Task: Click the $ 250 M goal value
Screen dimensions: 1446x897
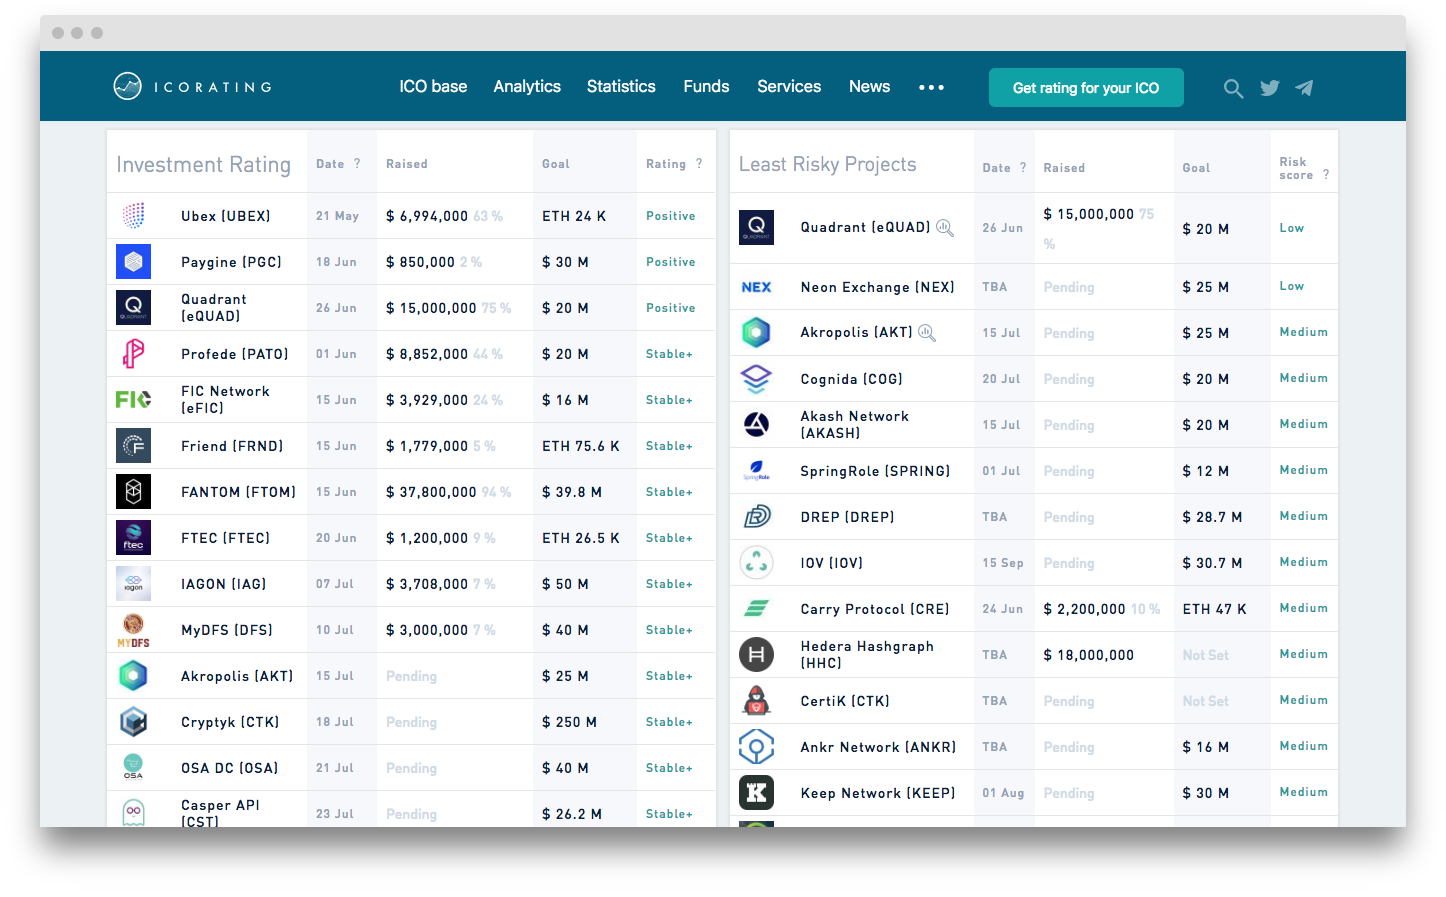Action: [570, 722]
